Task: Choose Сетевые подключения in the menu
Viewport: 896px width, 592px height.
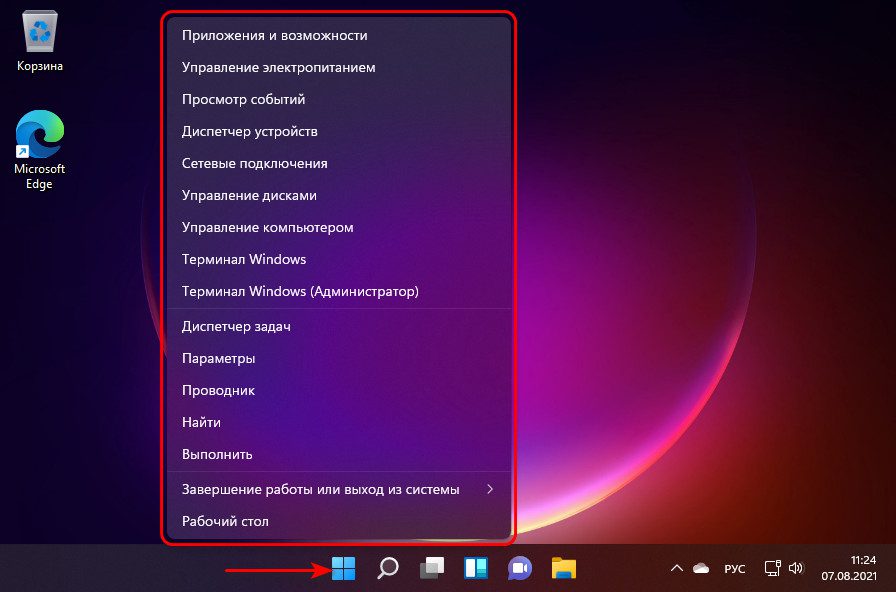Action: point(339,163)
